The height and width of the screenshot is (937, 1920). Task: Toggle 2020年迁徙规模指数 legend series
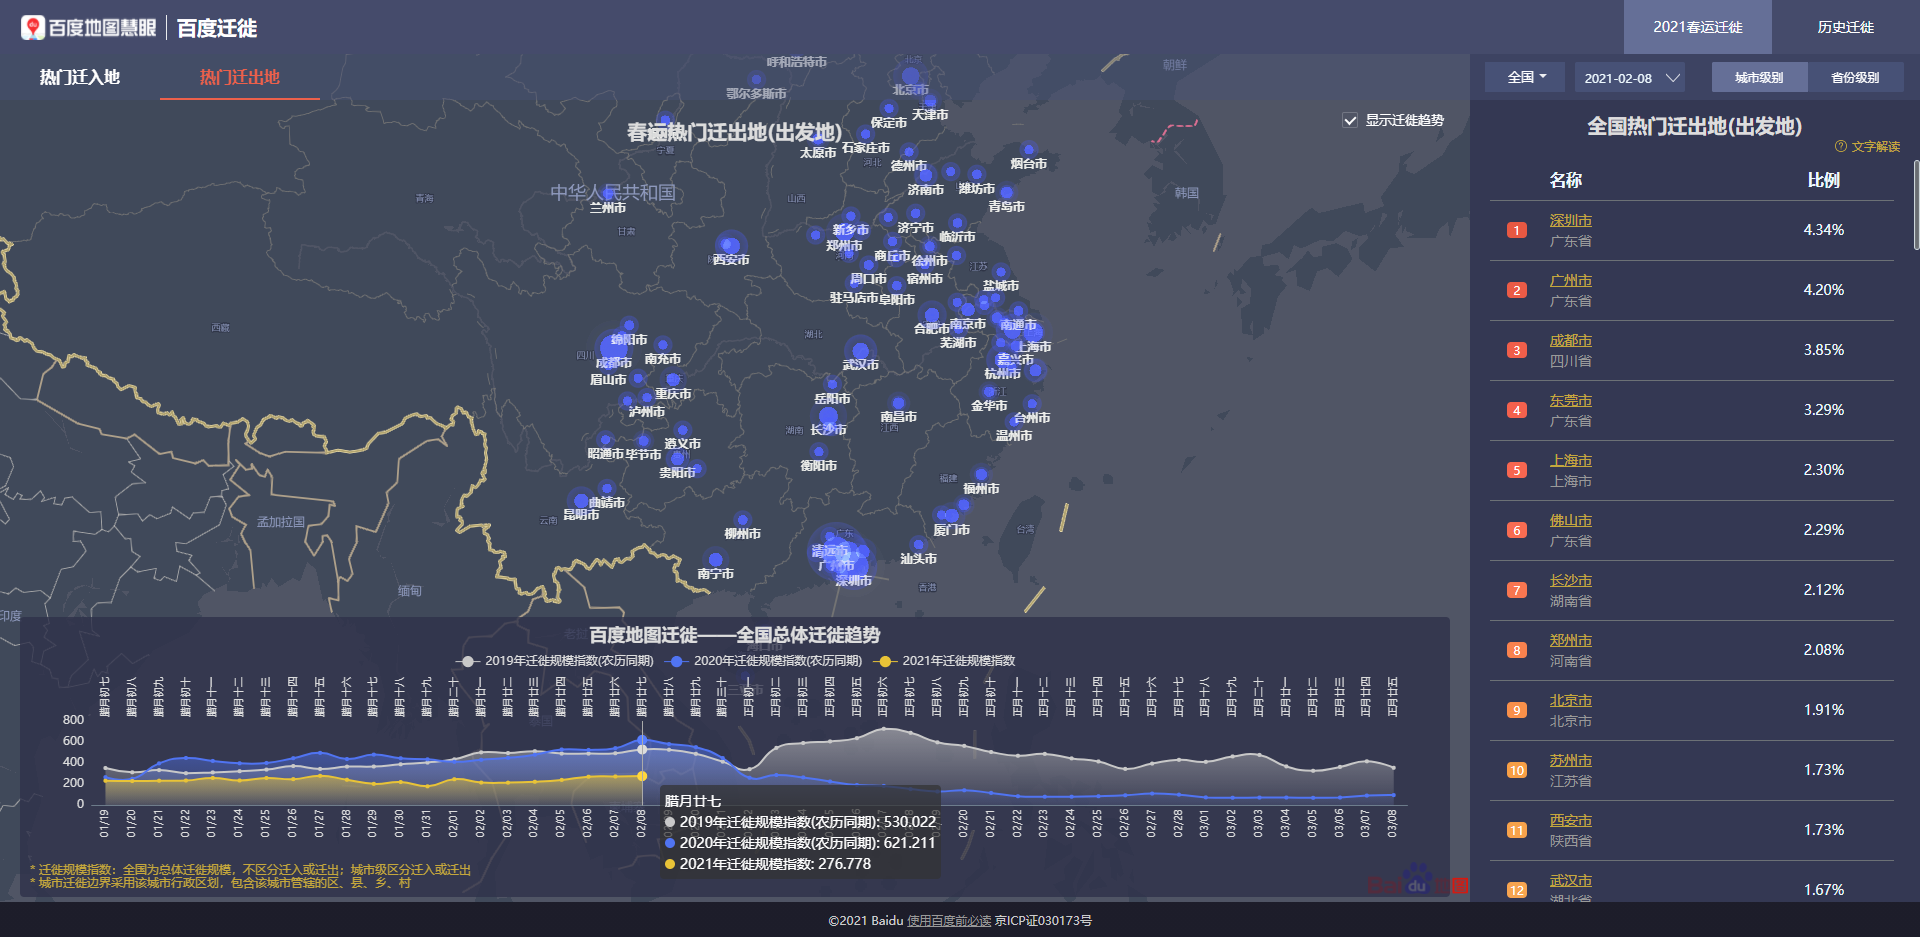765,661
